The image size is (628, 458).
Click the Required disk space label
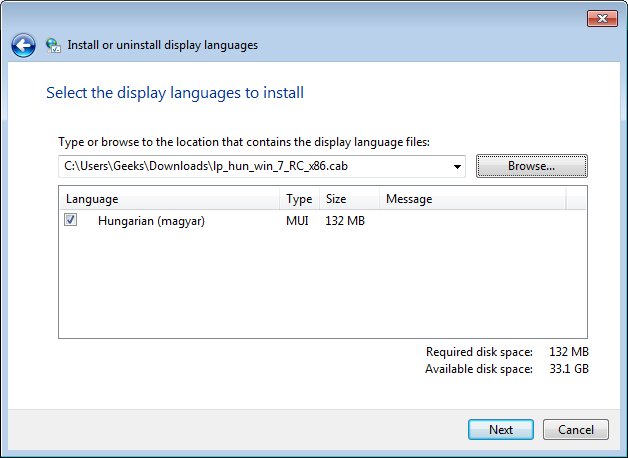point(479,352)
